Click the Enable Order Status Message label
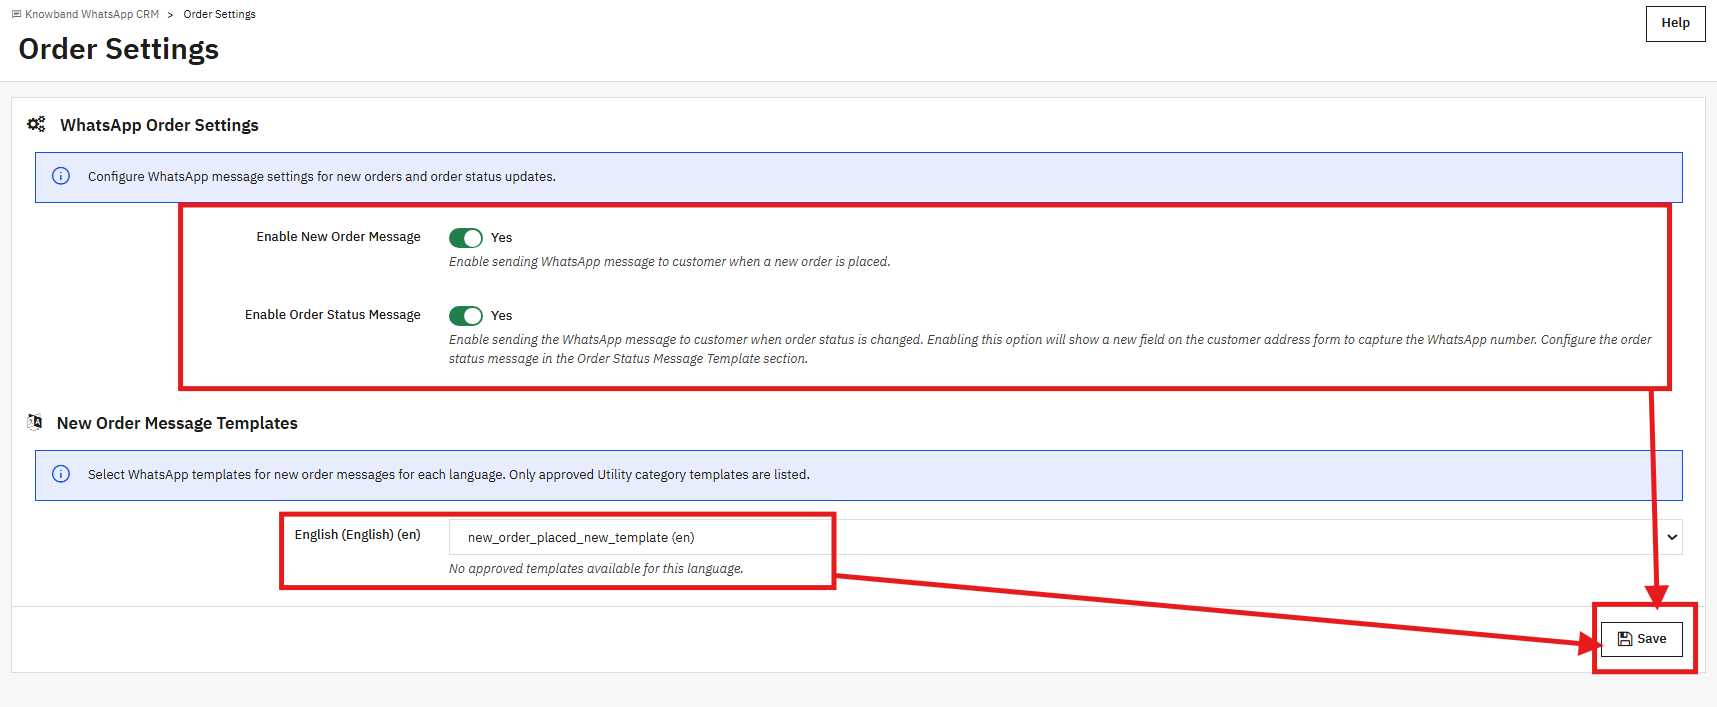 click(333, 315)
